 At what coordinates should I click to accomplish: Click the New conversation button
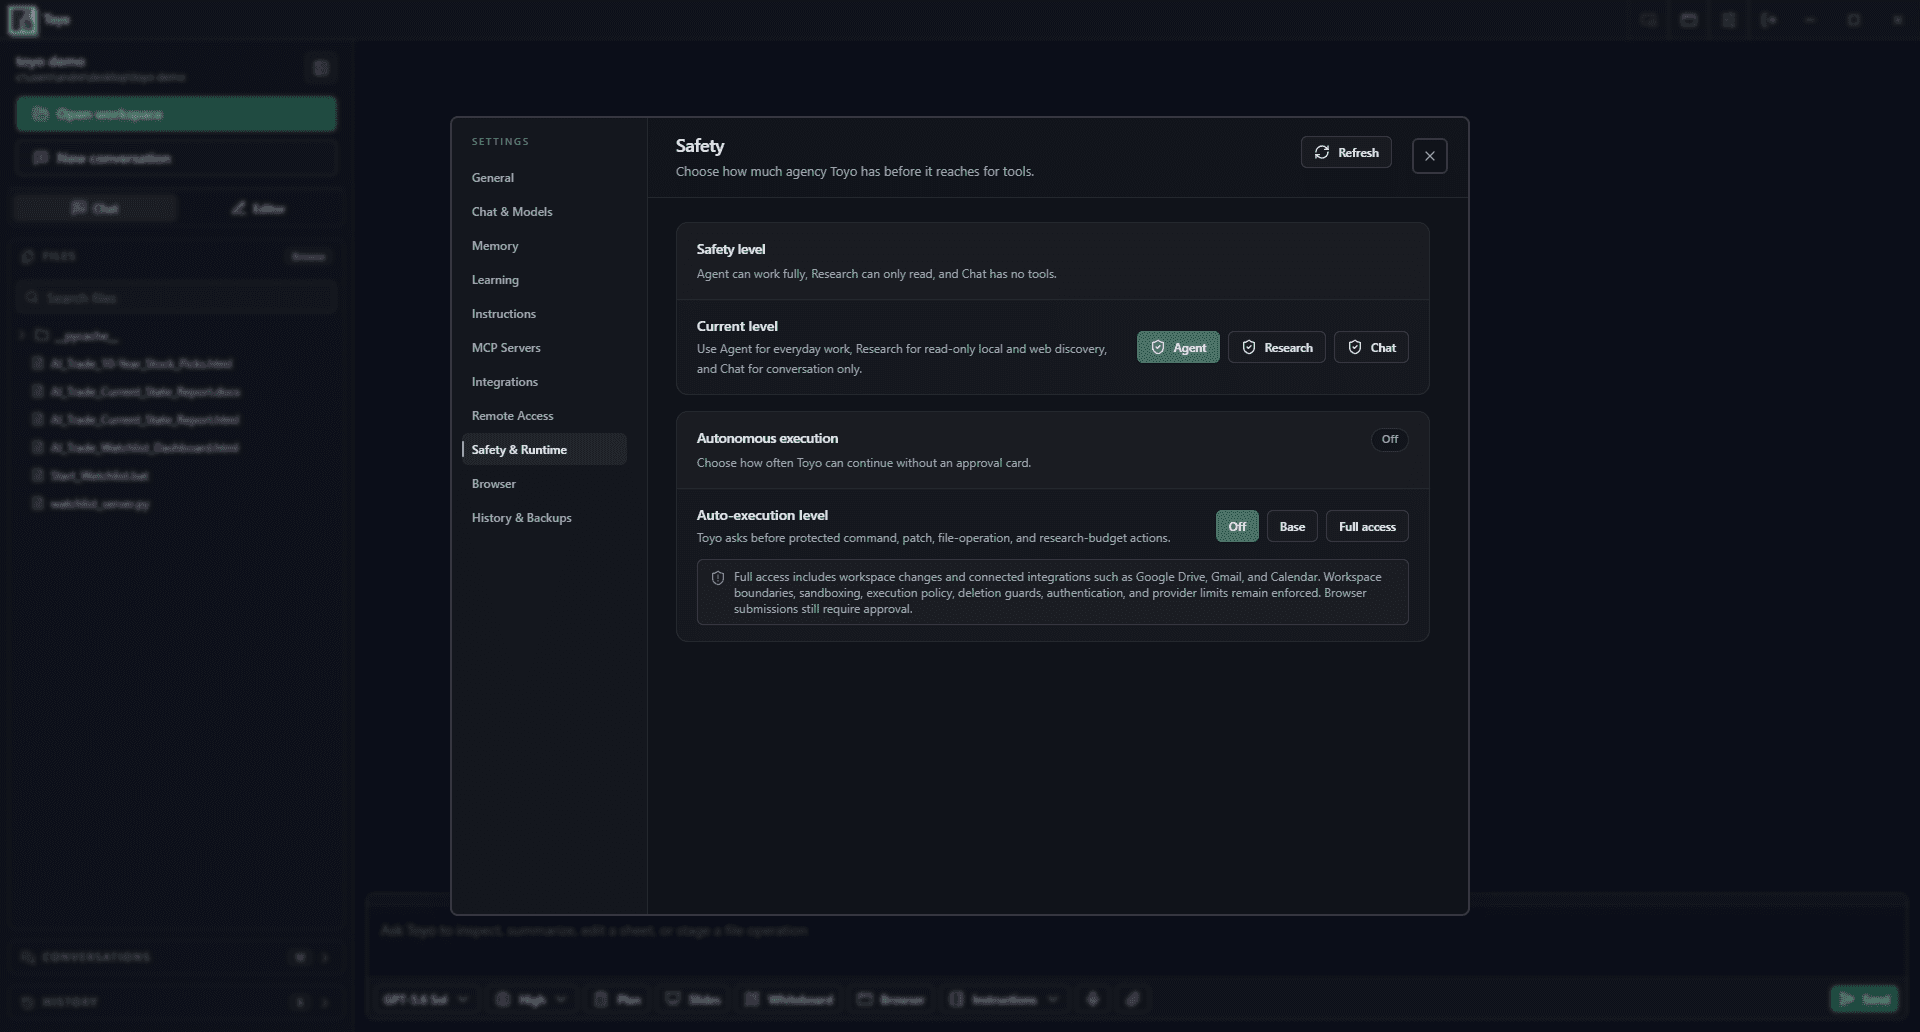(176, 158)
